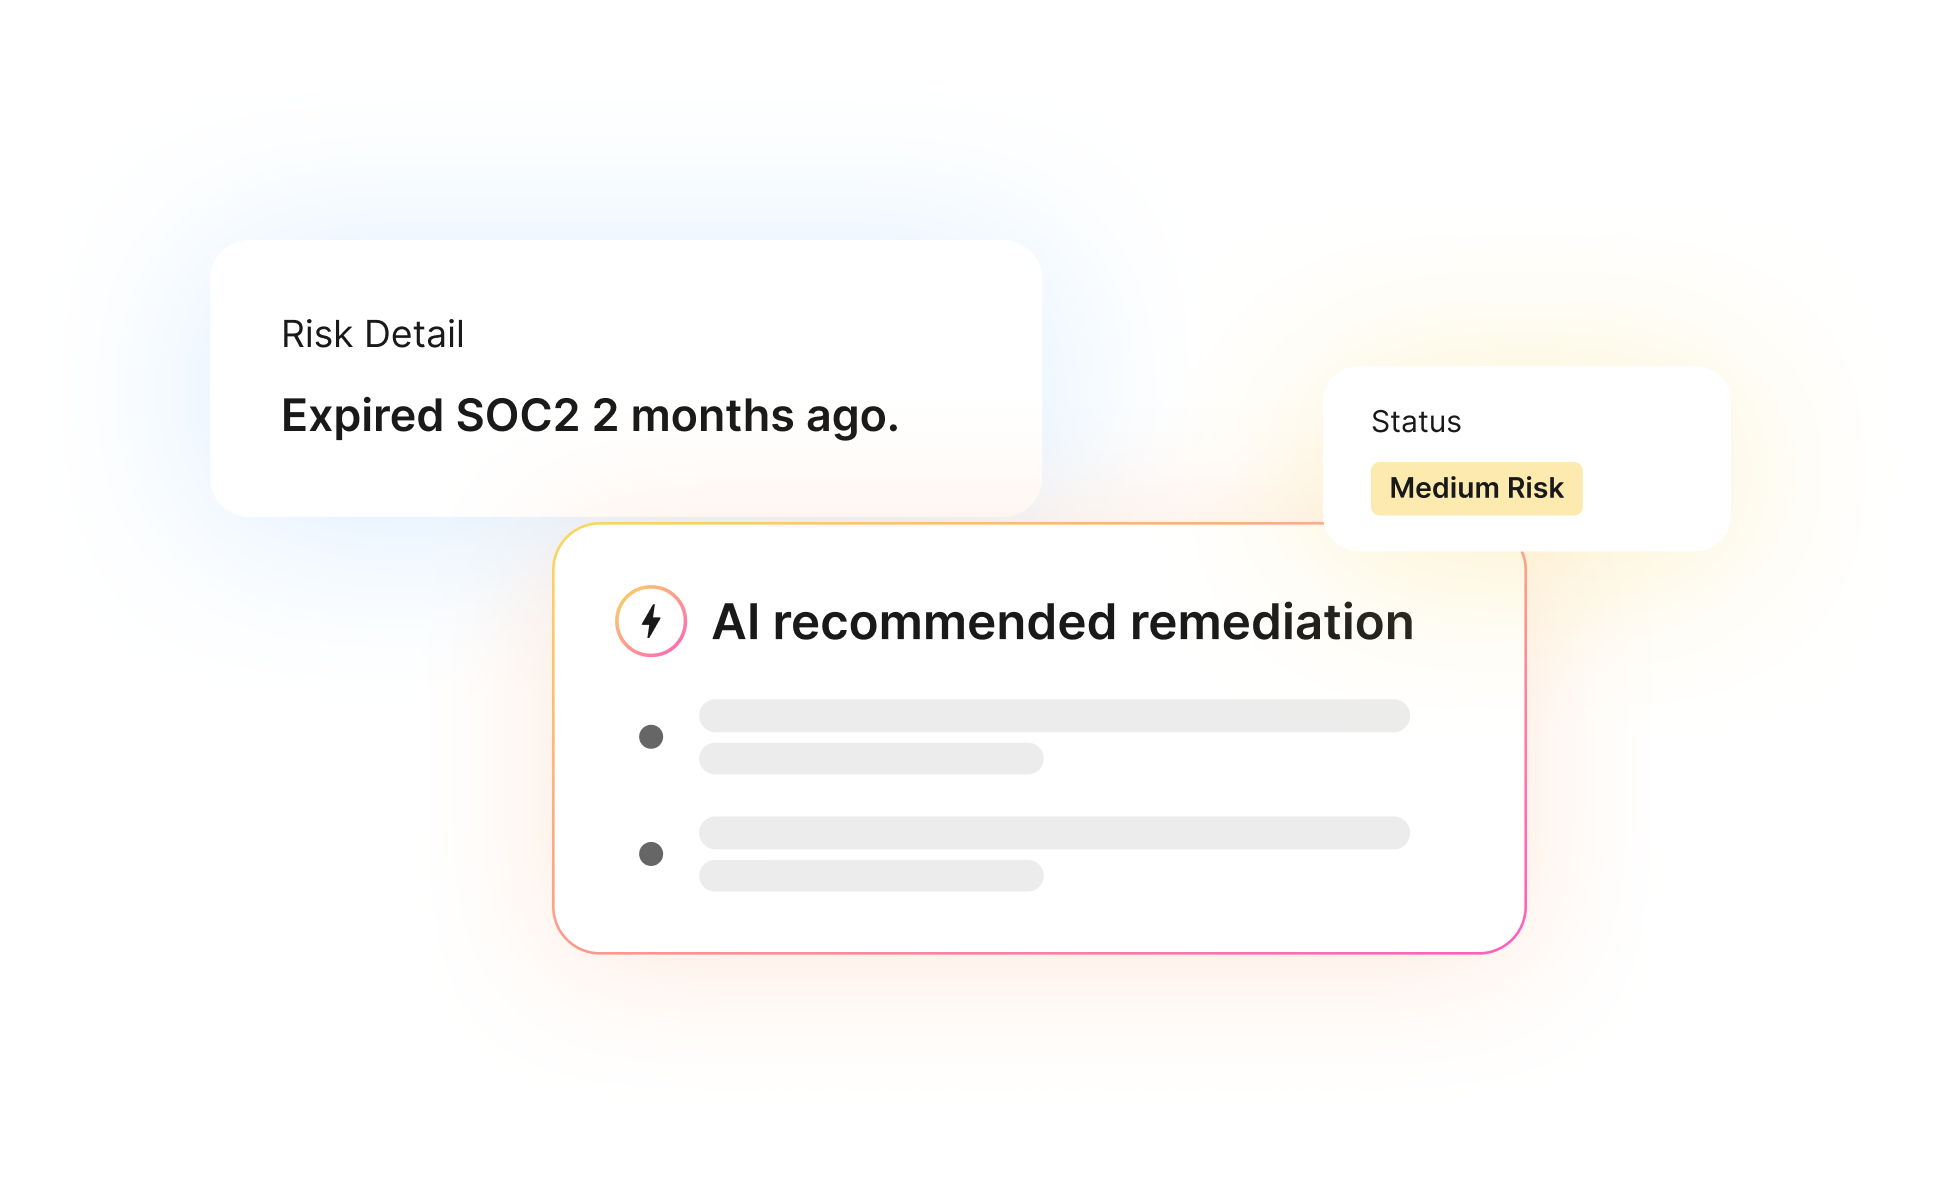This screenshot has height=1194, width=1944.
Task: Click the word 'remediation' in the heading
Action: coord(1272,622)
